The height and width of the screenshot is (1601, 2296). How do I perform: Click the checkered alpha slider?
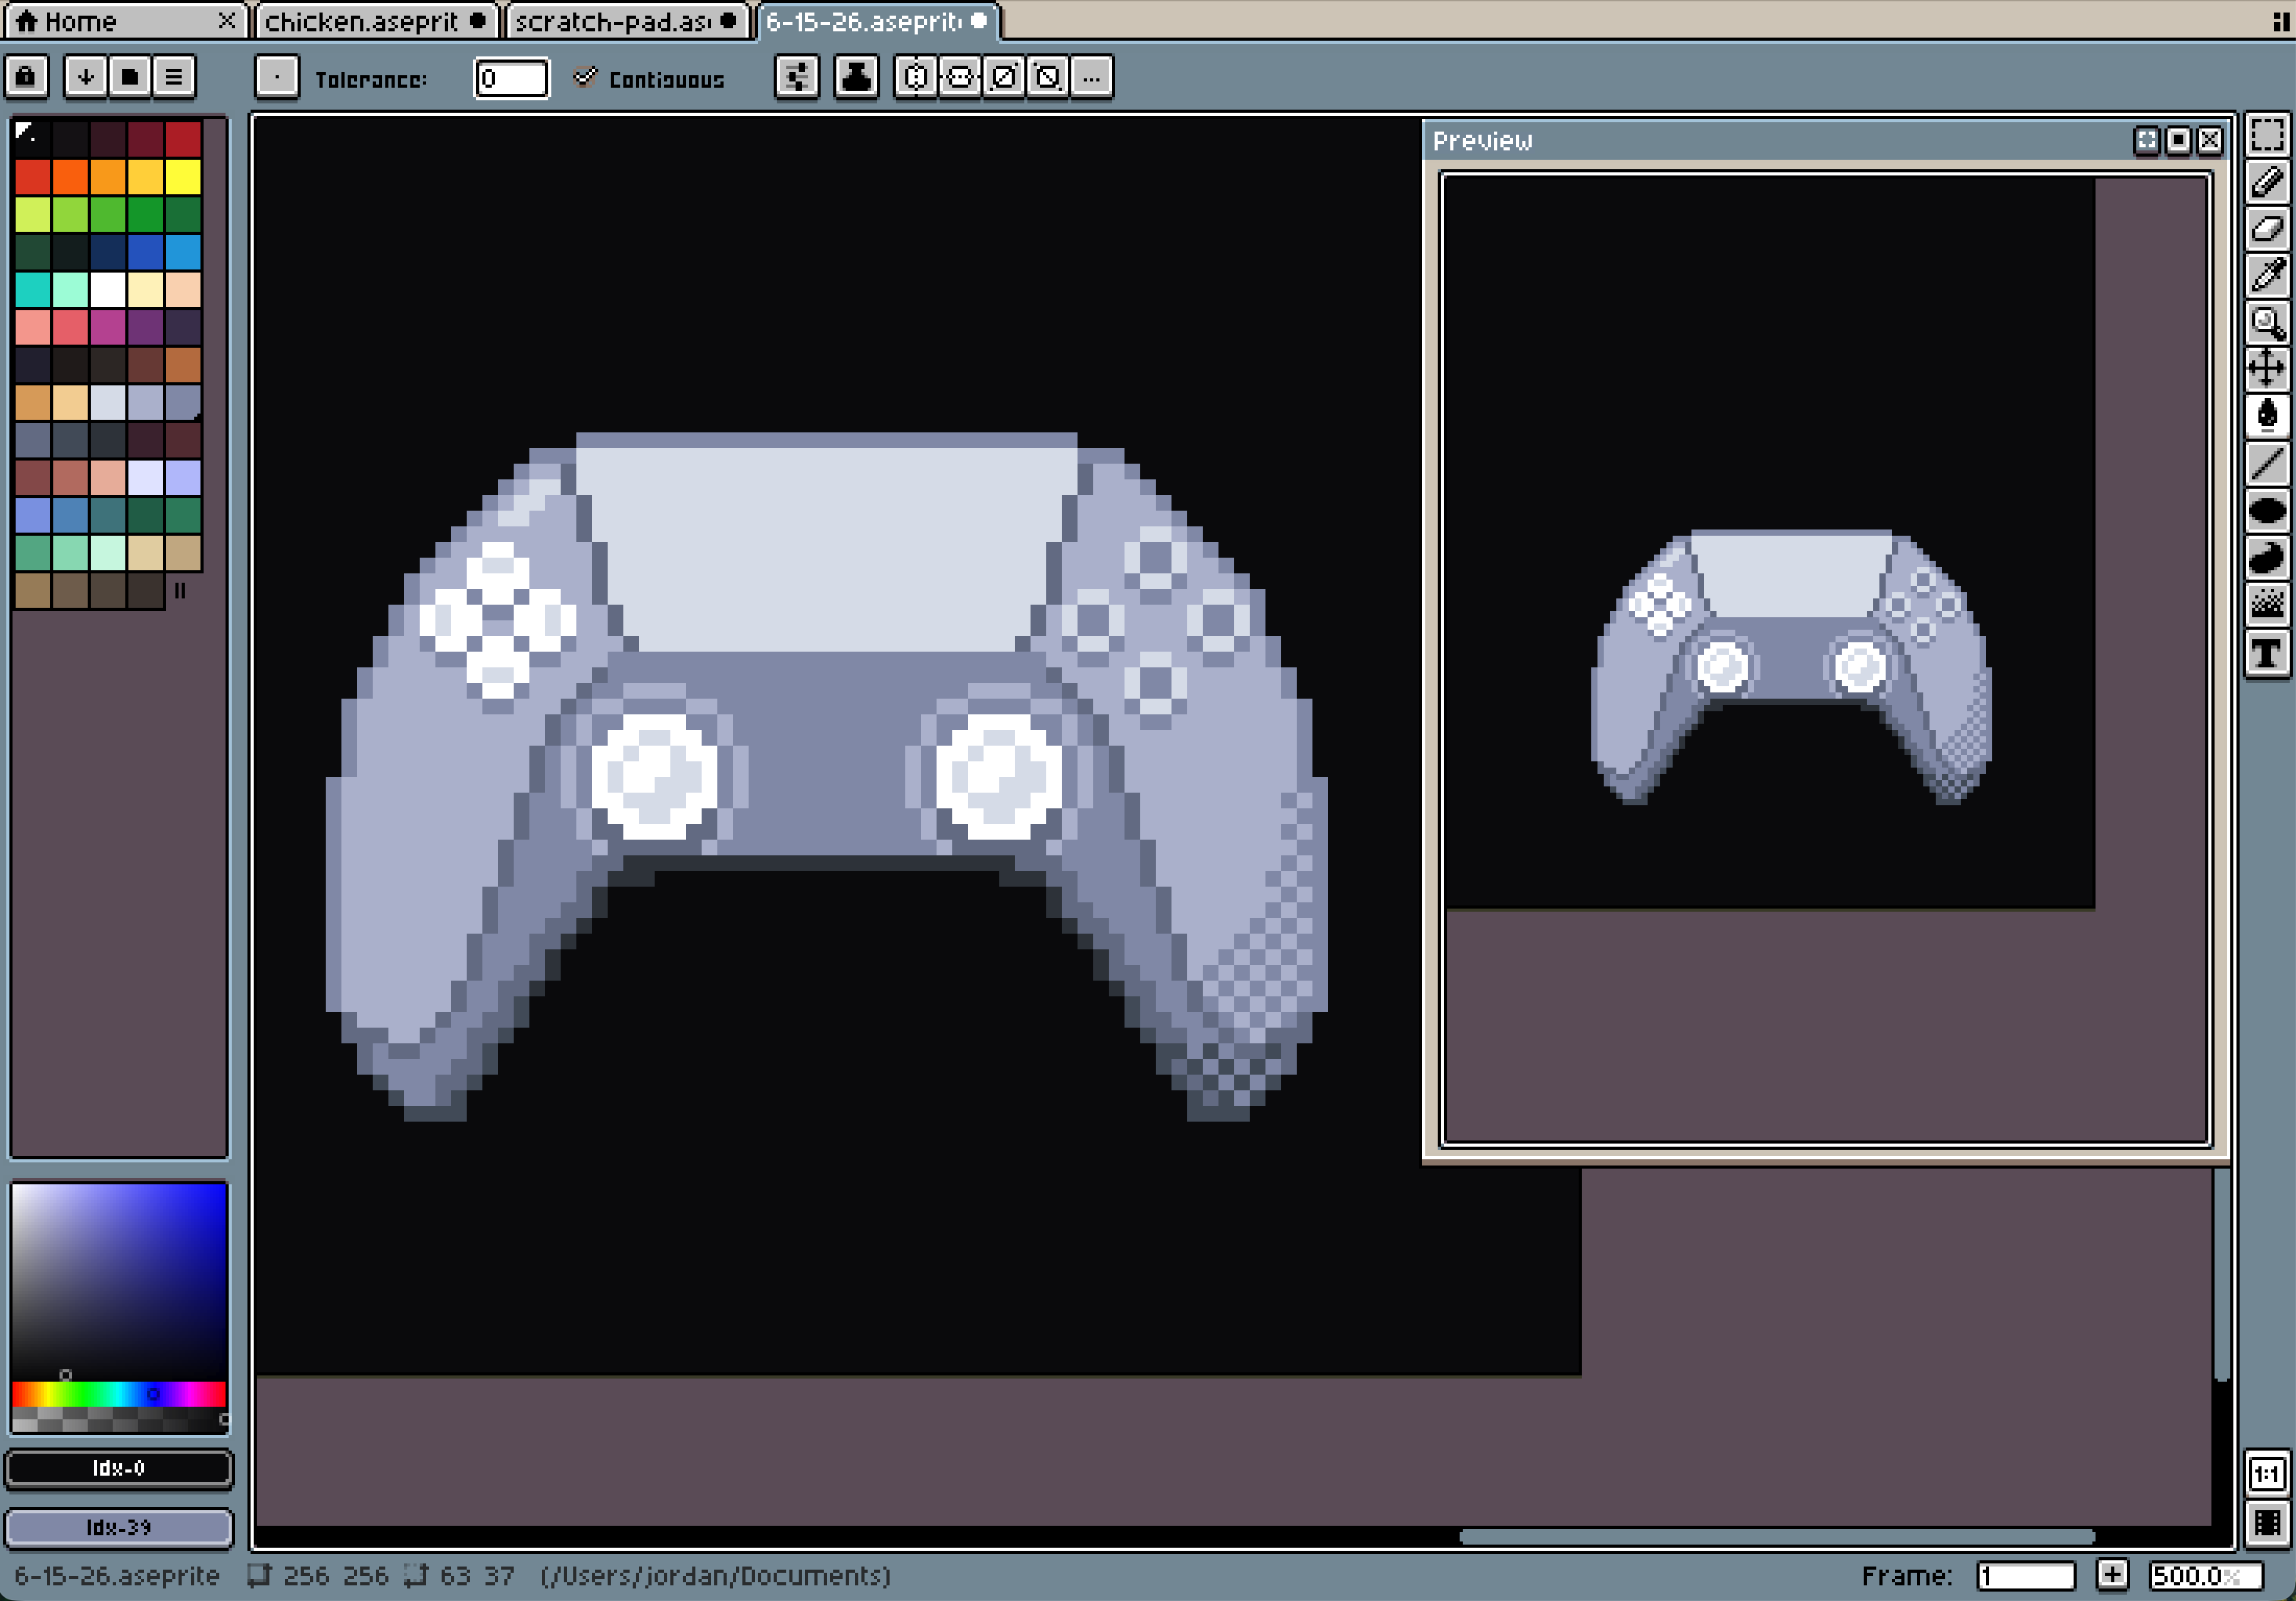point(119,1419)
